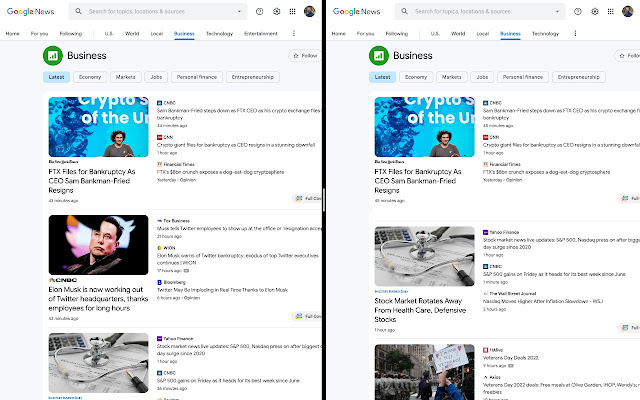Go to Home tab in left window
Image resolution: width=640 pixels, height=400 pixels.
pos(13,33)
